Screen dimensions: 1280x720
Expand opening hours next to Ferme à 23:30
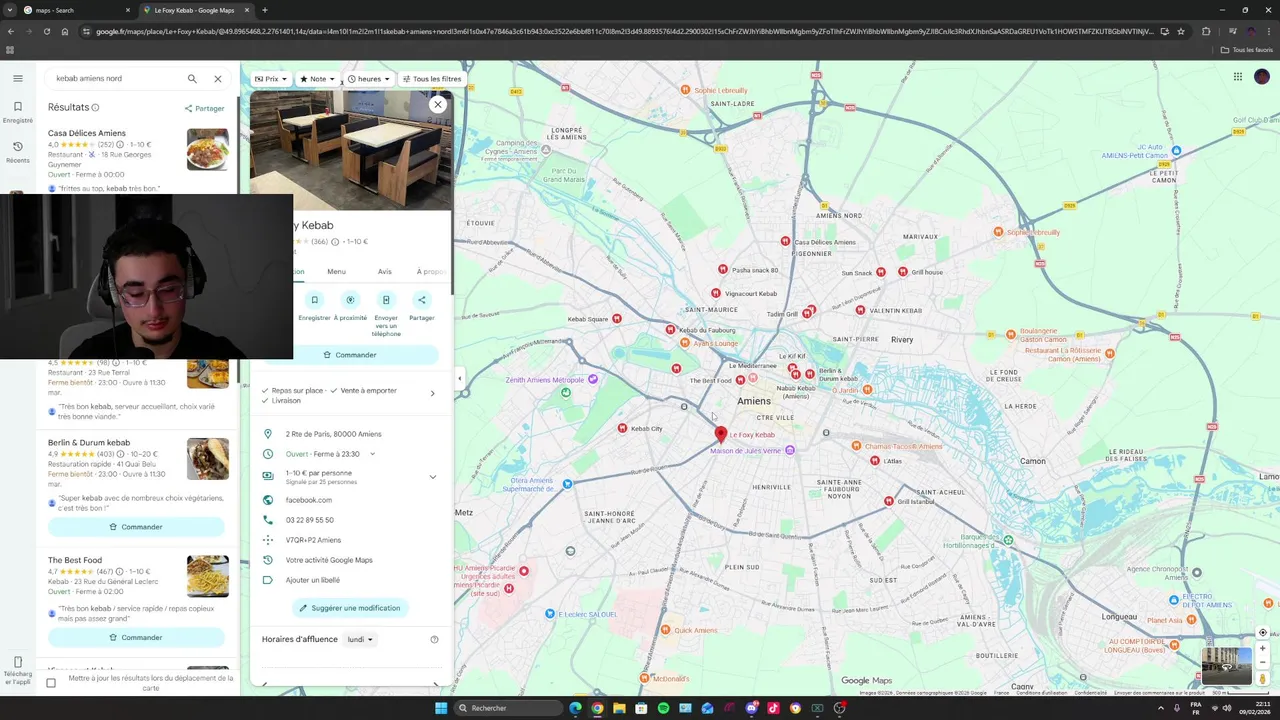click(372, 454)
